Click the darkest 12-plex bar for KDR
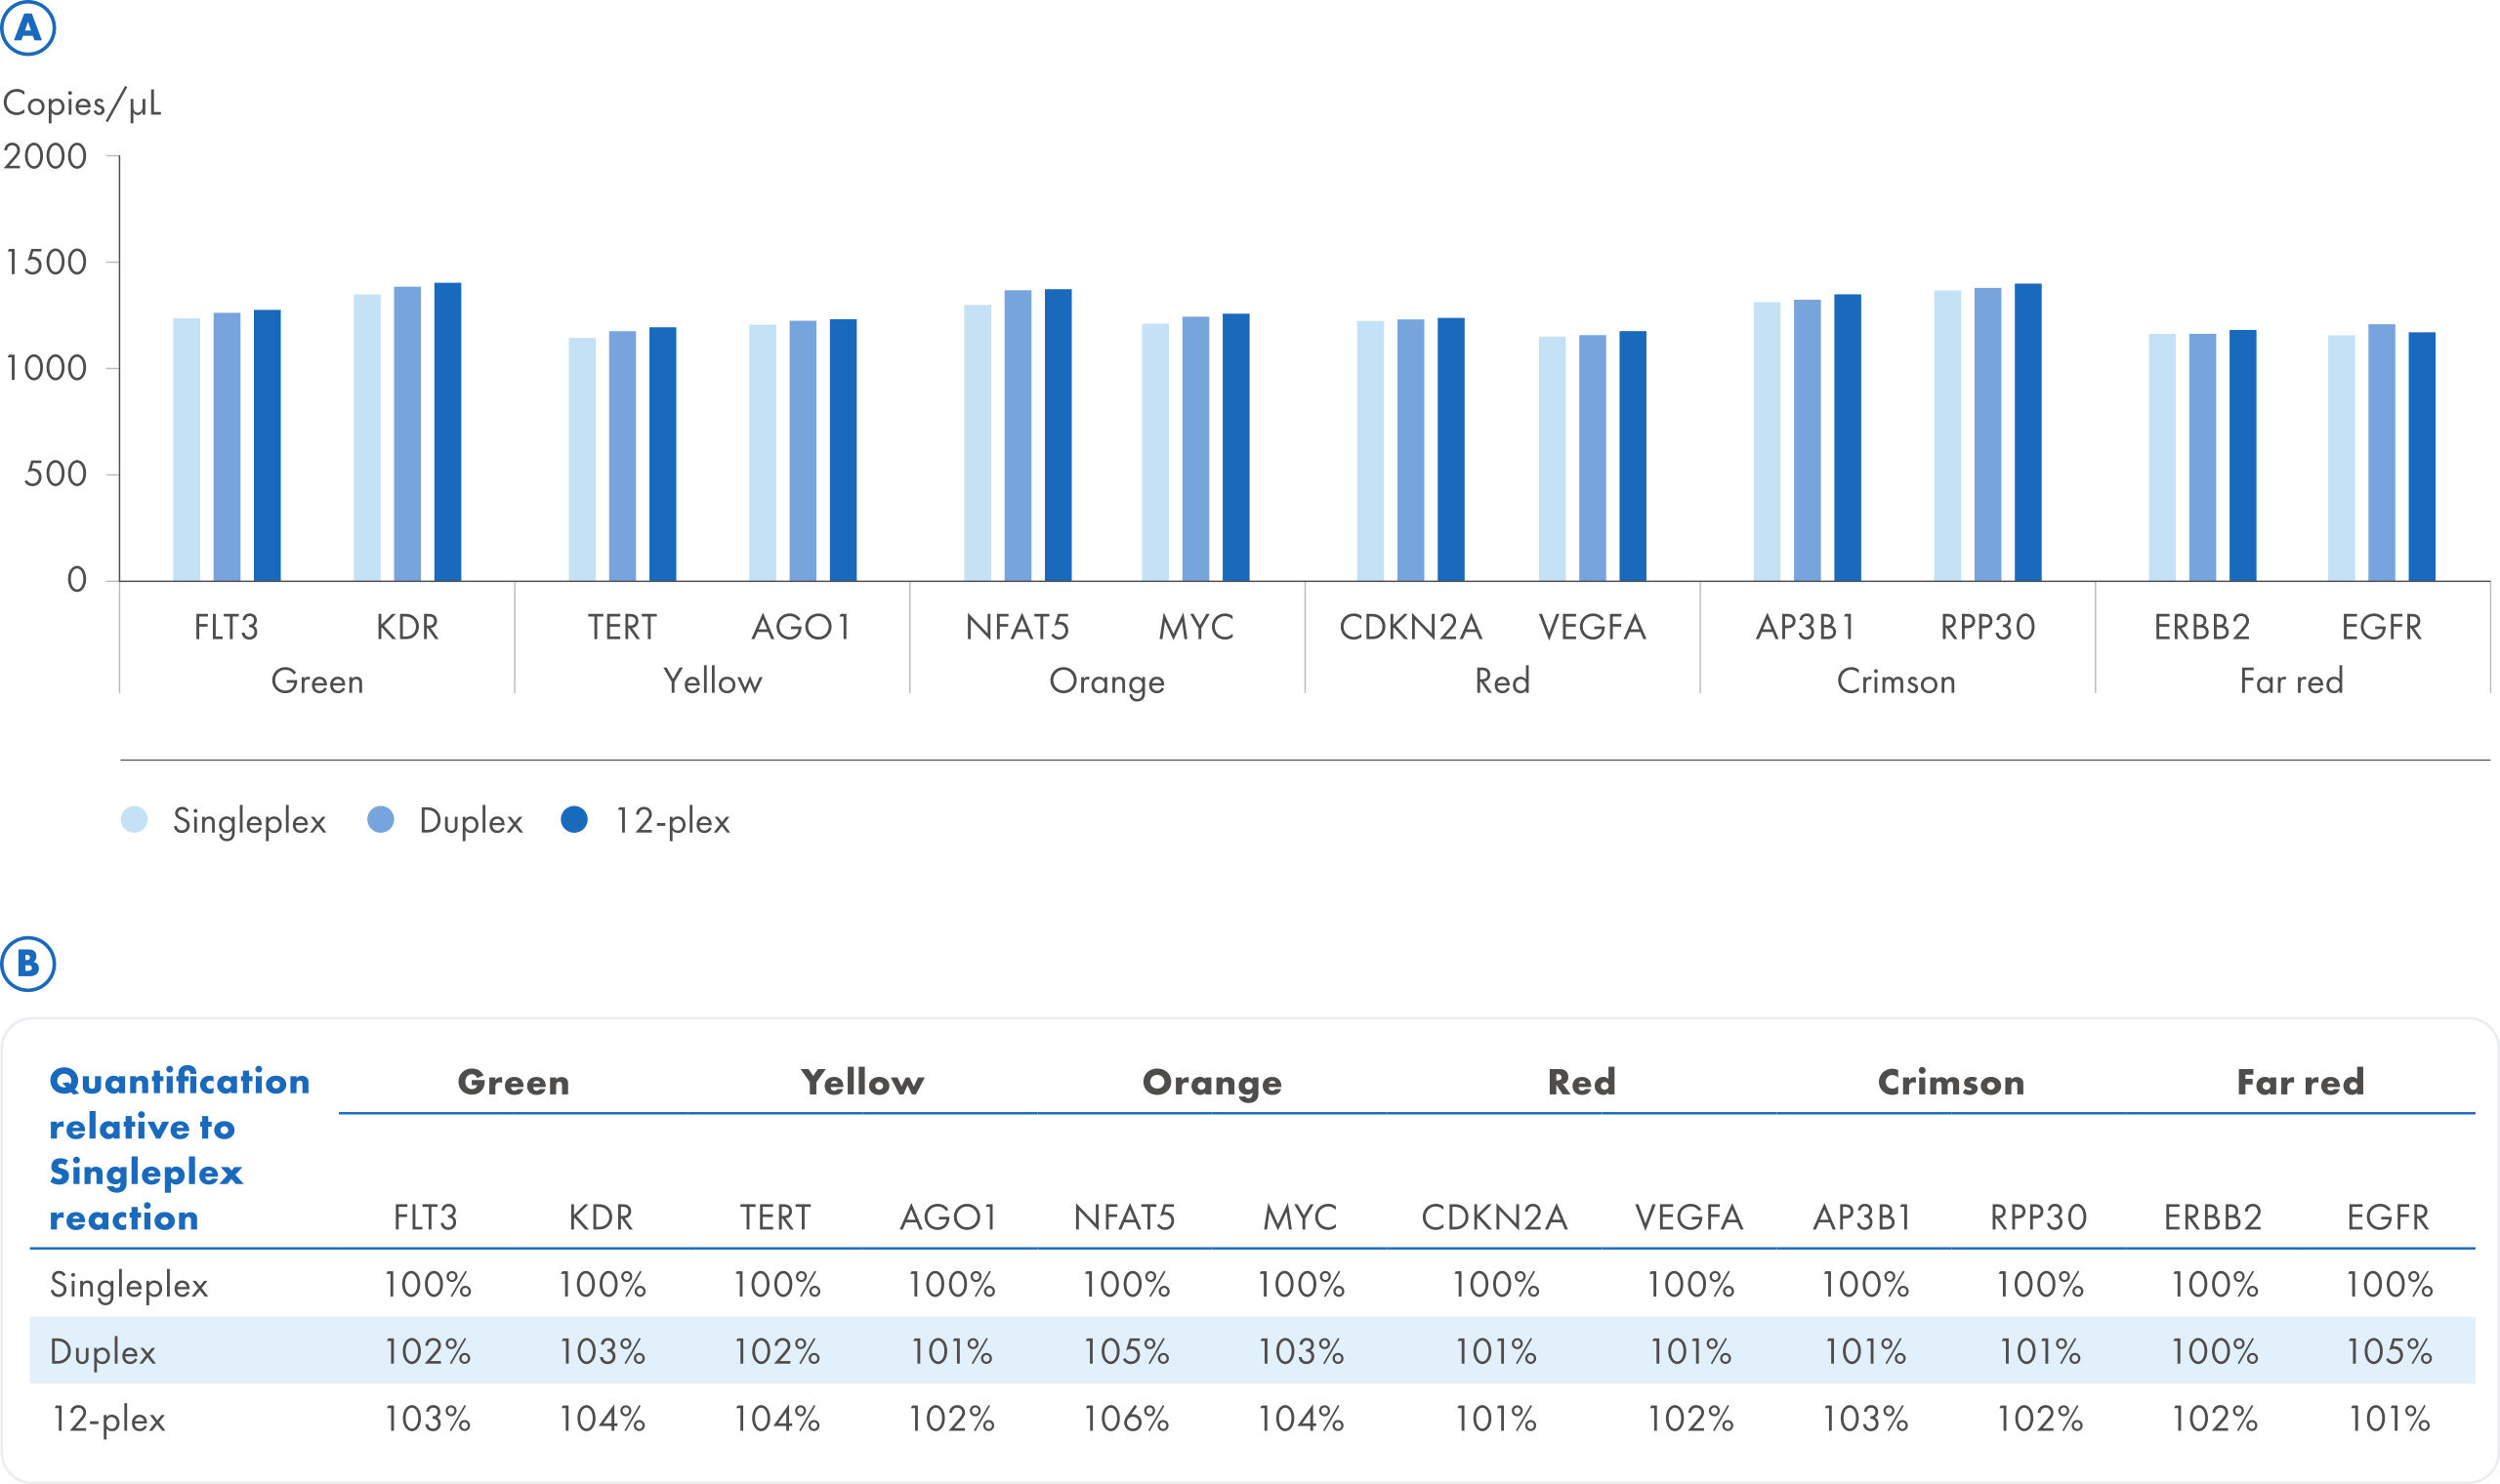2500x1484 pixels. tap(447, 432)
